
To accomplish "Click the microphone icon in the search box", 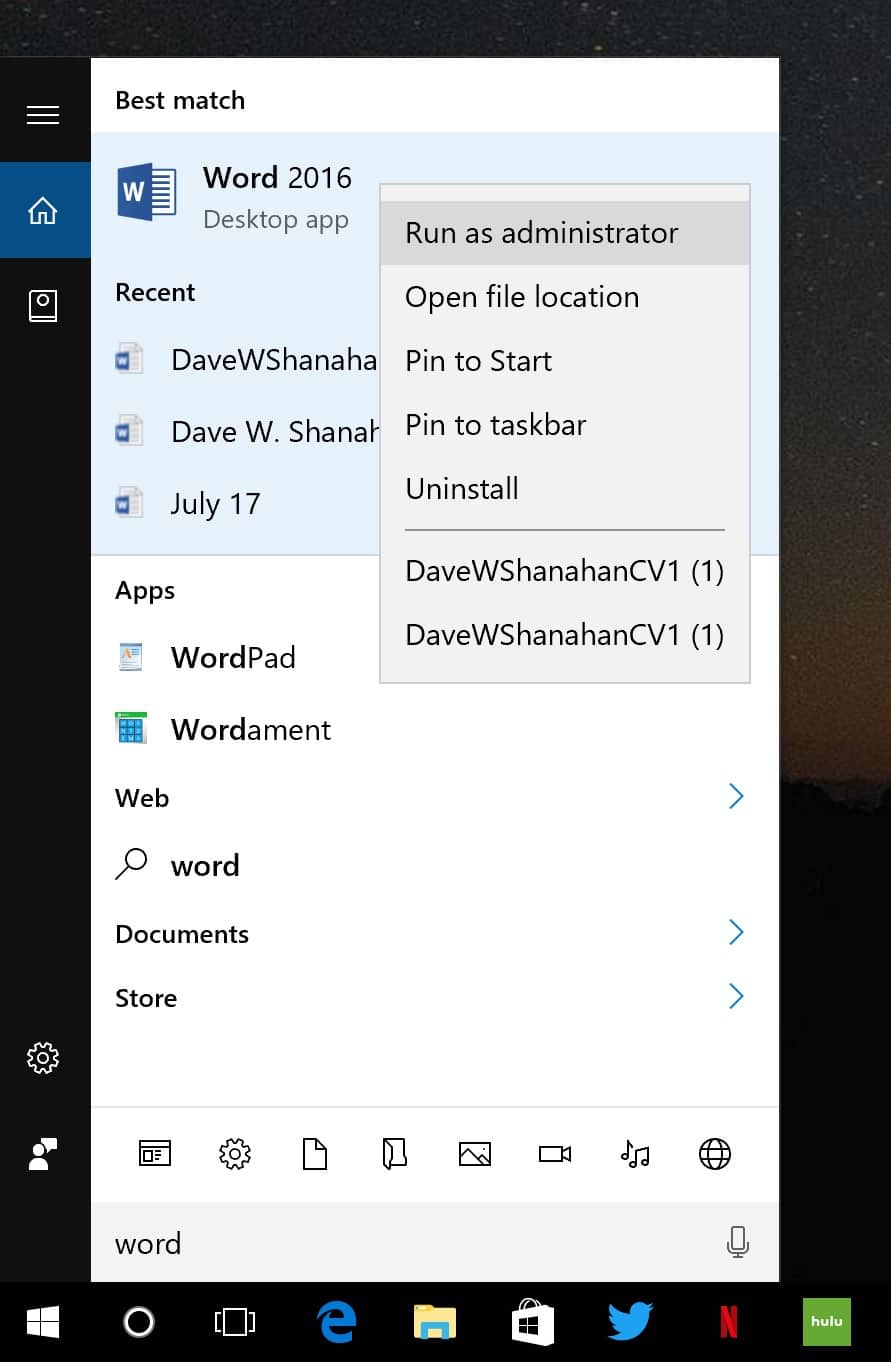I will 738,1242.
